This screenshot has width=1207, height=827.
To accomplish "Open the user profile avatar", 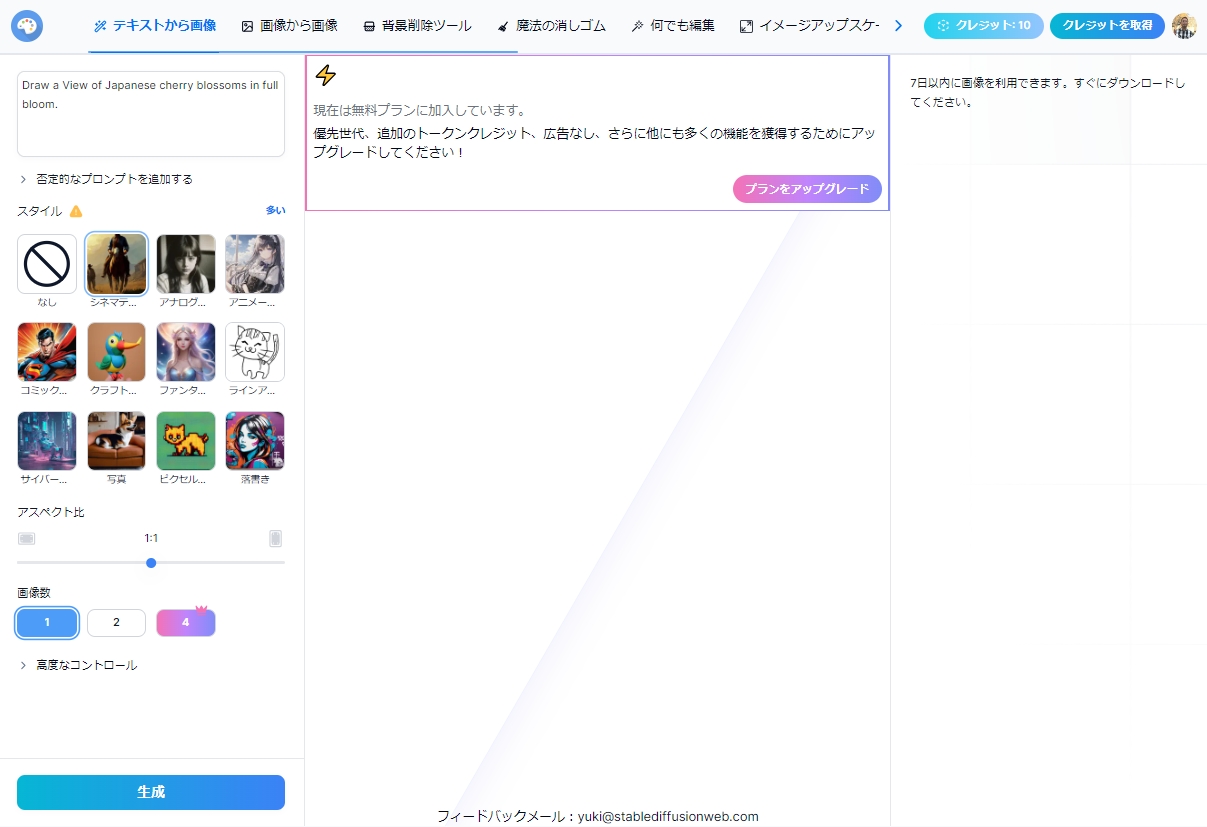I will pos(1184,26).
